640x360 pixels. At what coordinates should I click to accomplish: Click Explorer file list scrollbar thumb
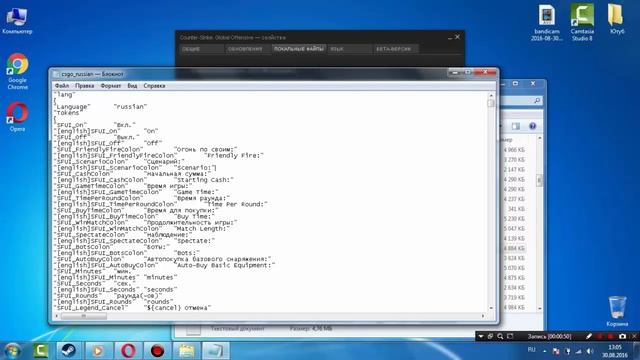(x=539, y=180)
